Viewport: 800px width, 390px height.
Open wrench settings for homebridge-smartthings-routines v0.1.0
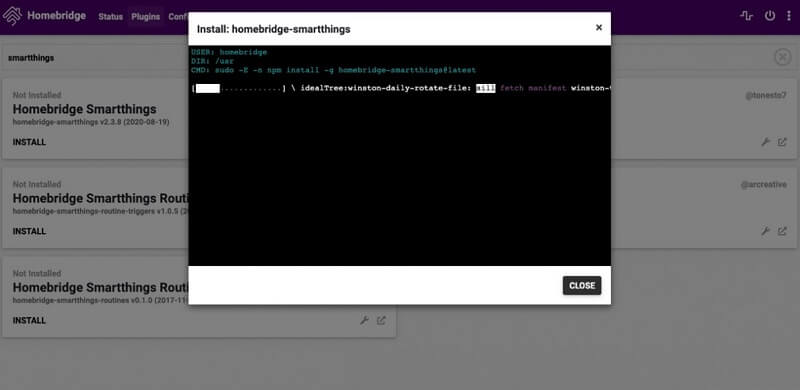[x=364, y=321]
